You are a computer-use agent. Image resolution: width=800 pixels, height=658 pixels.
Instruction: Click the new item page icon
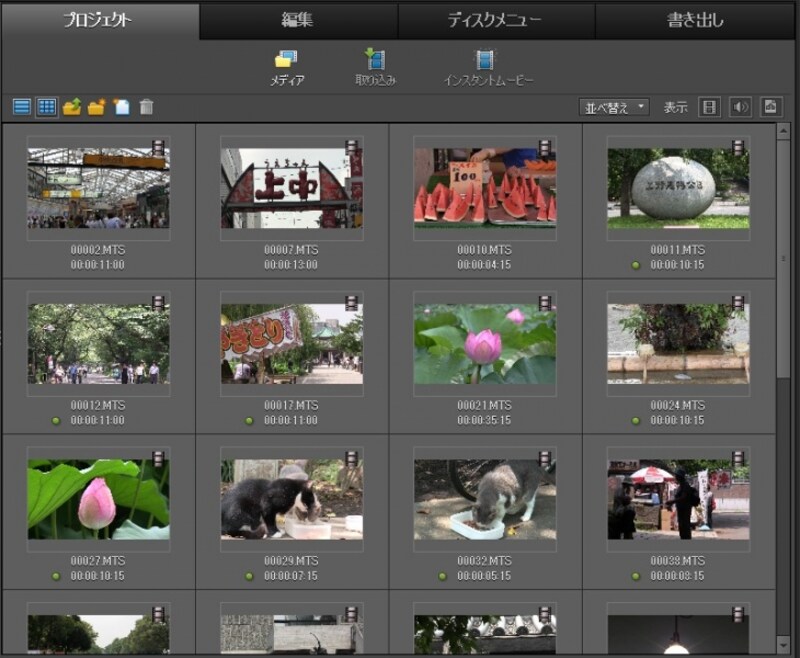pos(122,107)
